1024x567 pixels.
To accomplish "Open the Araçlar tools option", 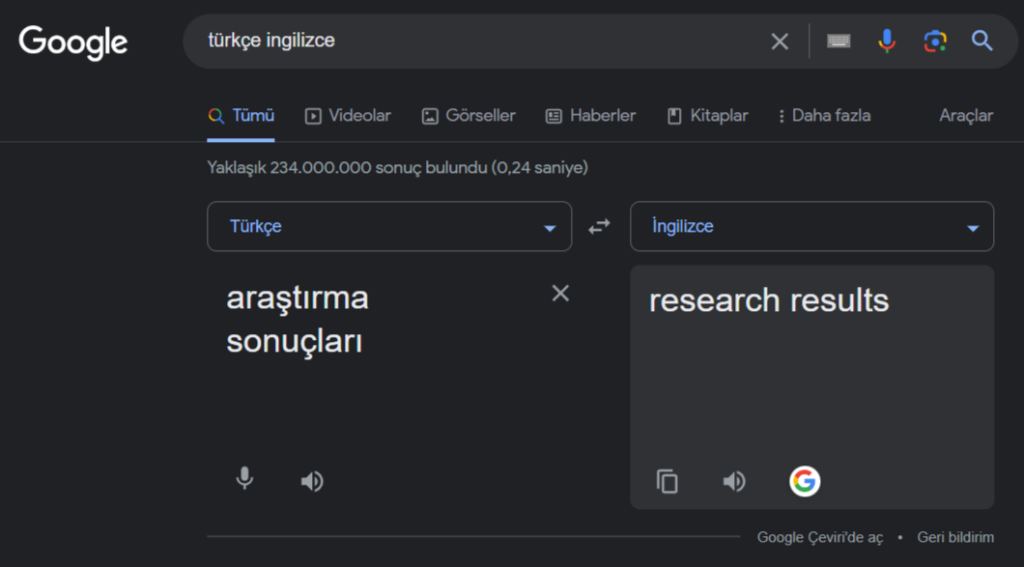I will click(966, 116).
